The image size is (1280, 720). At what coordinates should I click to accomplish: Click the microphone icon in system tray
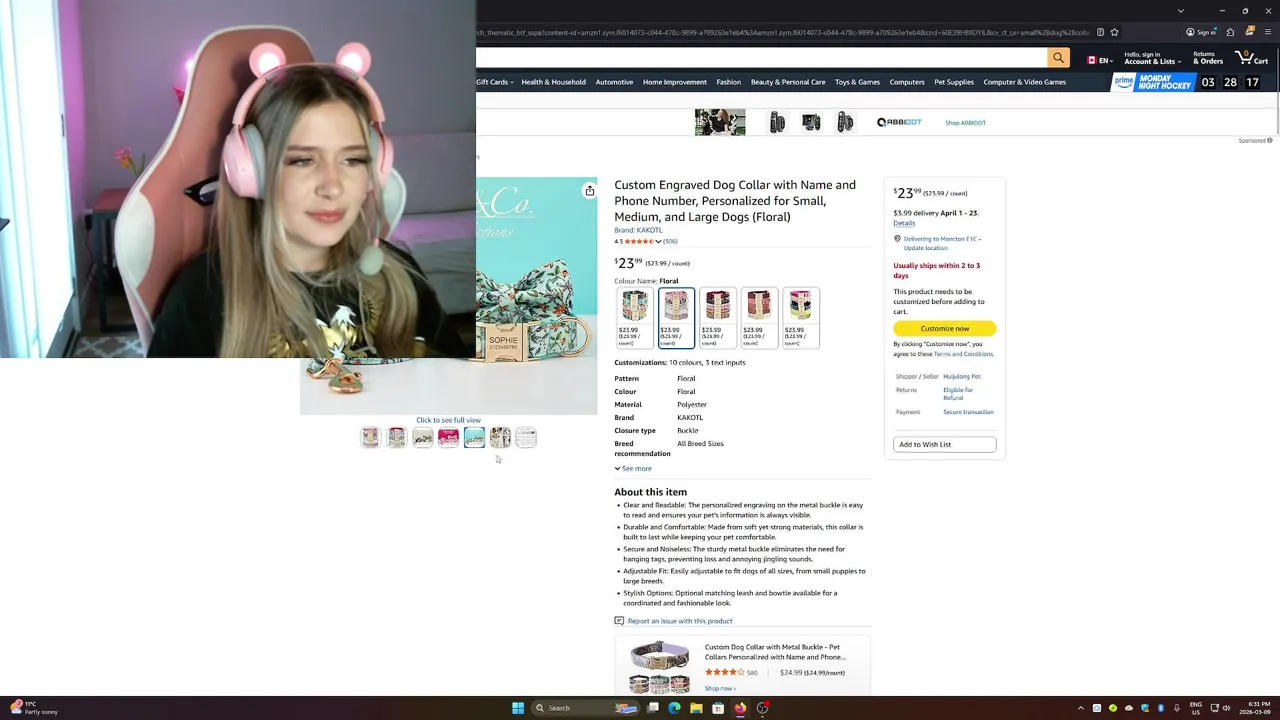click(x=1177, y=708)
